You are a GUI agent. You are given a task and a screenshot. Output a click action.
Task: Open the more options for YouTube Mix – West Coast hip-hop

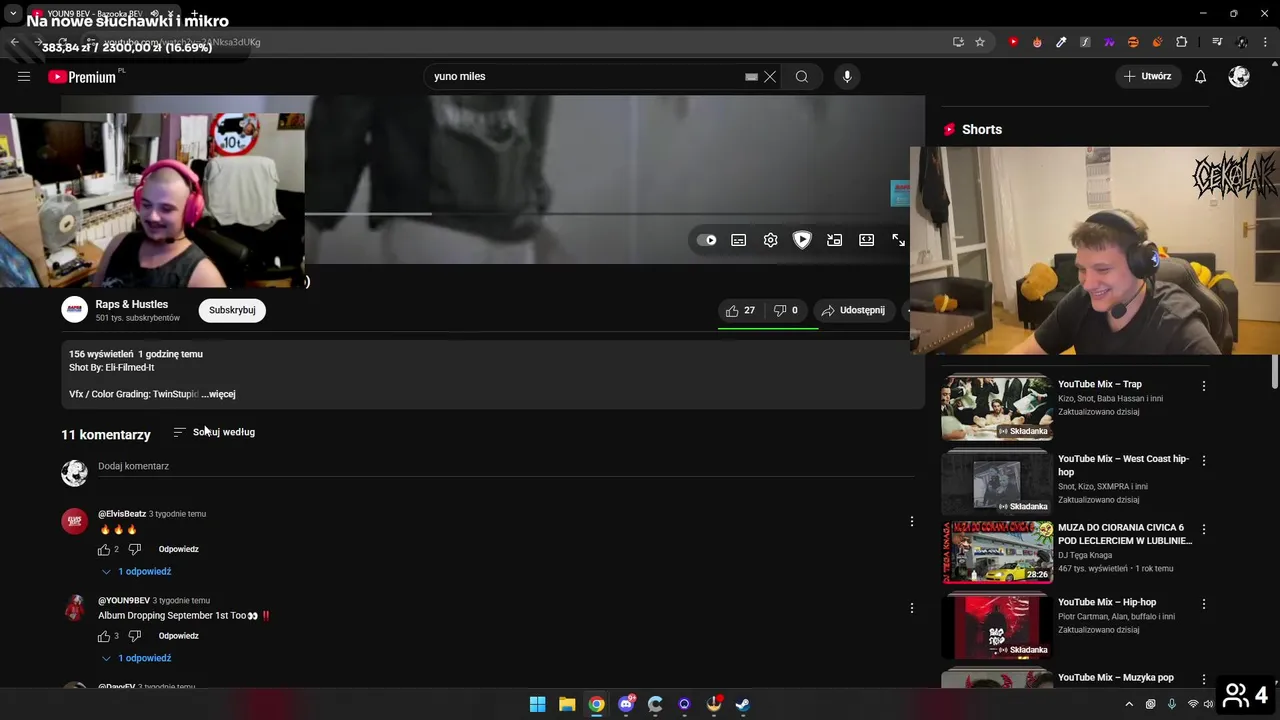pyautogui.click(x=1204, y=461)
